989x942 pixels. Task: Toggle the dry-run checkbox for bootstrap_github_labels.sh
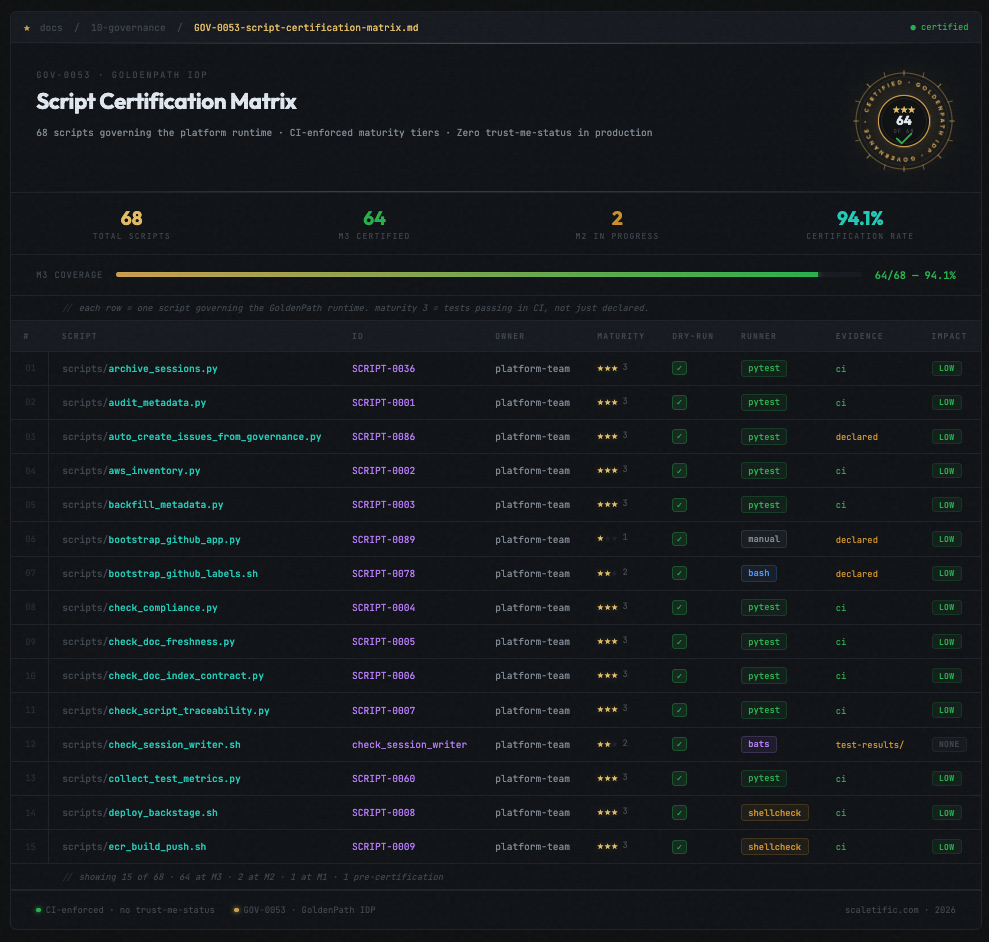pyautogui.click(x=679, y=574)
